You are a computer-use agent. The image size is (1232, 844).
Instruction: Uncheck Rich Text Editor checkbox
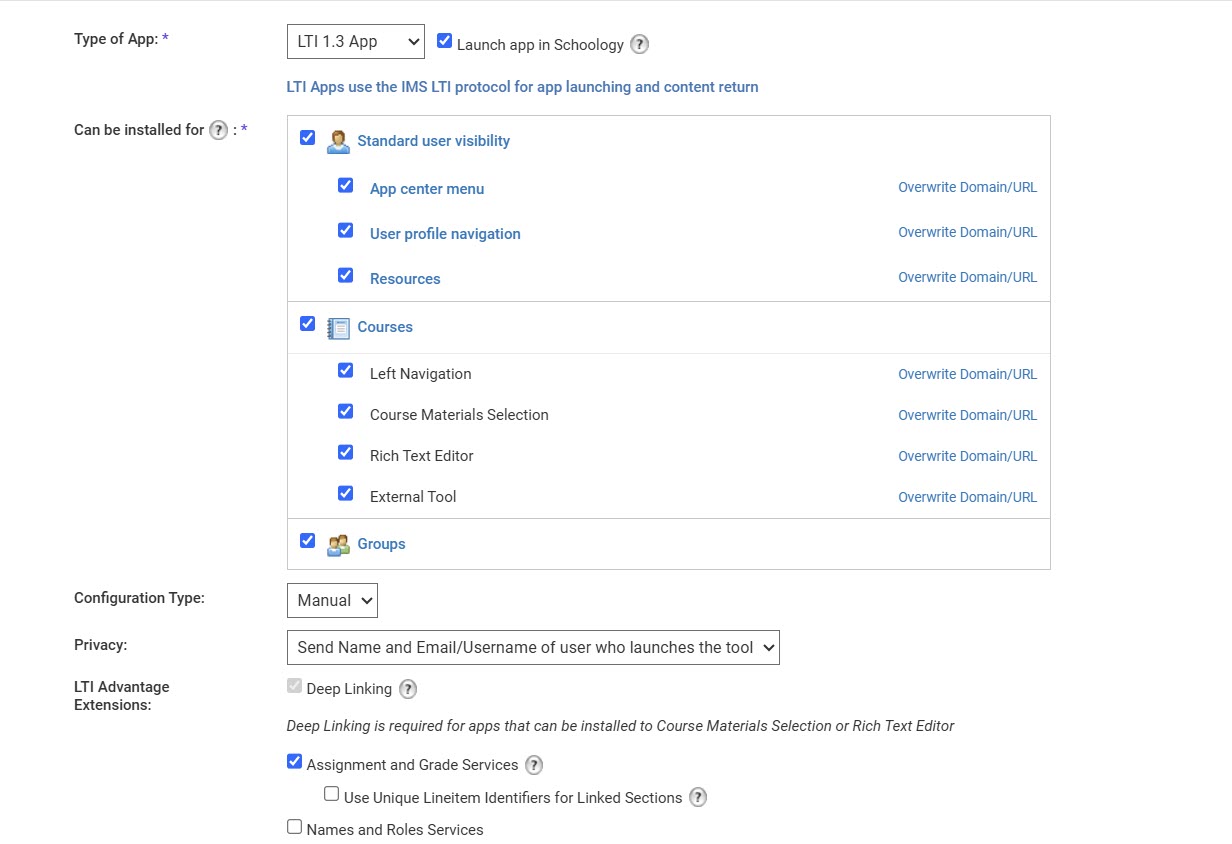click(345, 452)
